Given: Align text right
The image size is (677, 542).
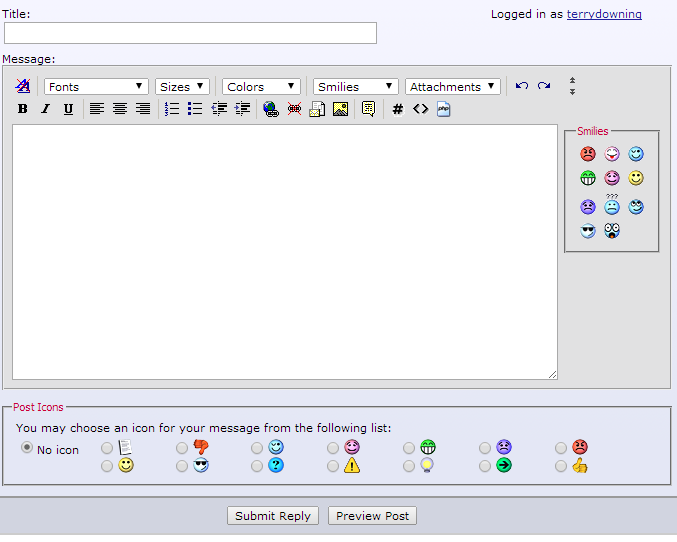Looking at the screenshot, I should click(x=143, y=109).
